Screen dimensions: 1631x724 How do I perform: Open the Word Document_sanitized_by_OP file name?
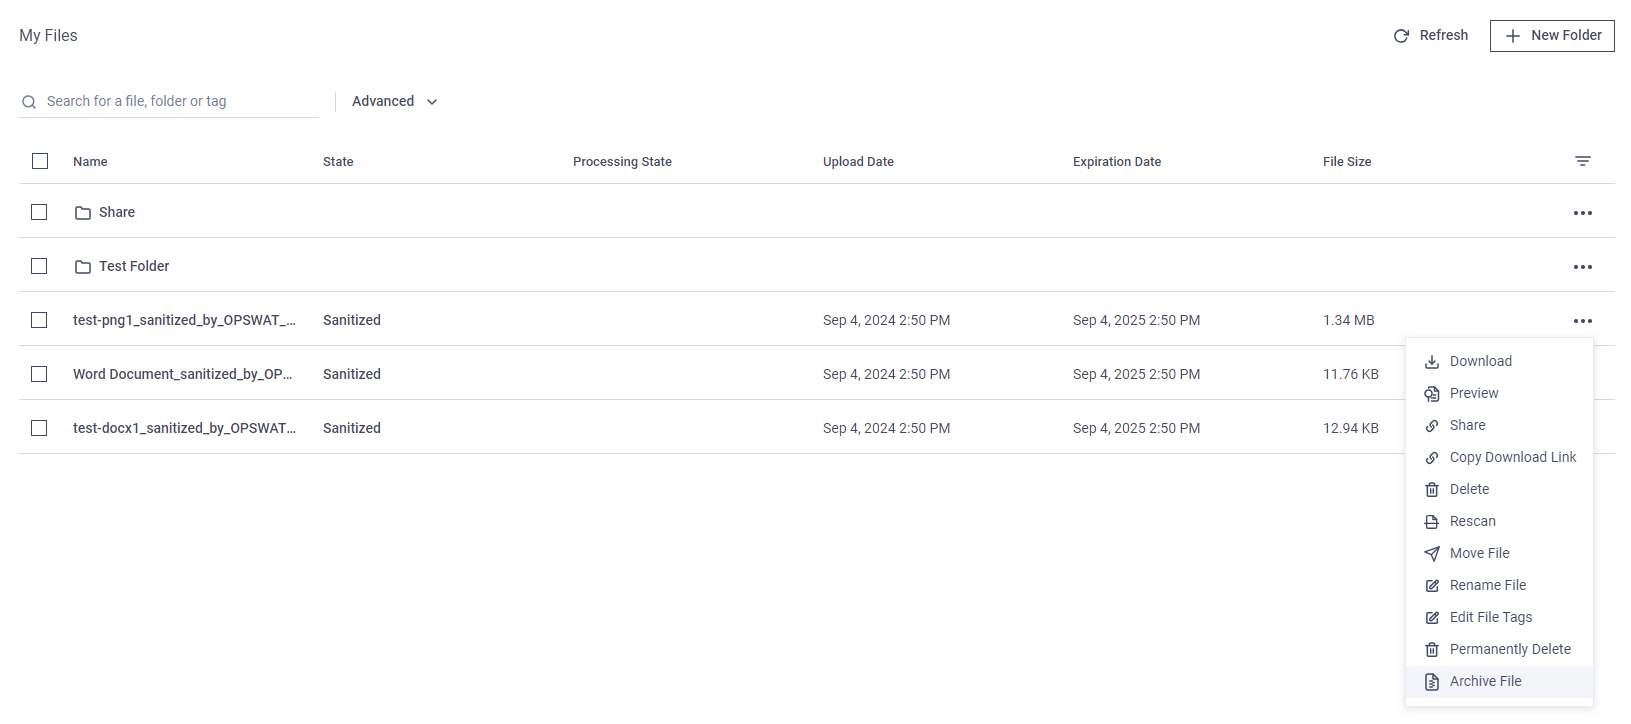[x=182, y=374]
